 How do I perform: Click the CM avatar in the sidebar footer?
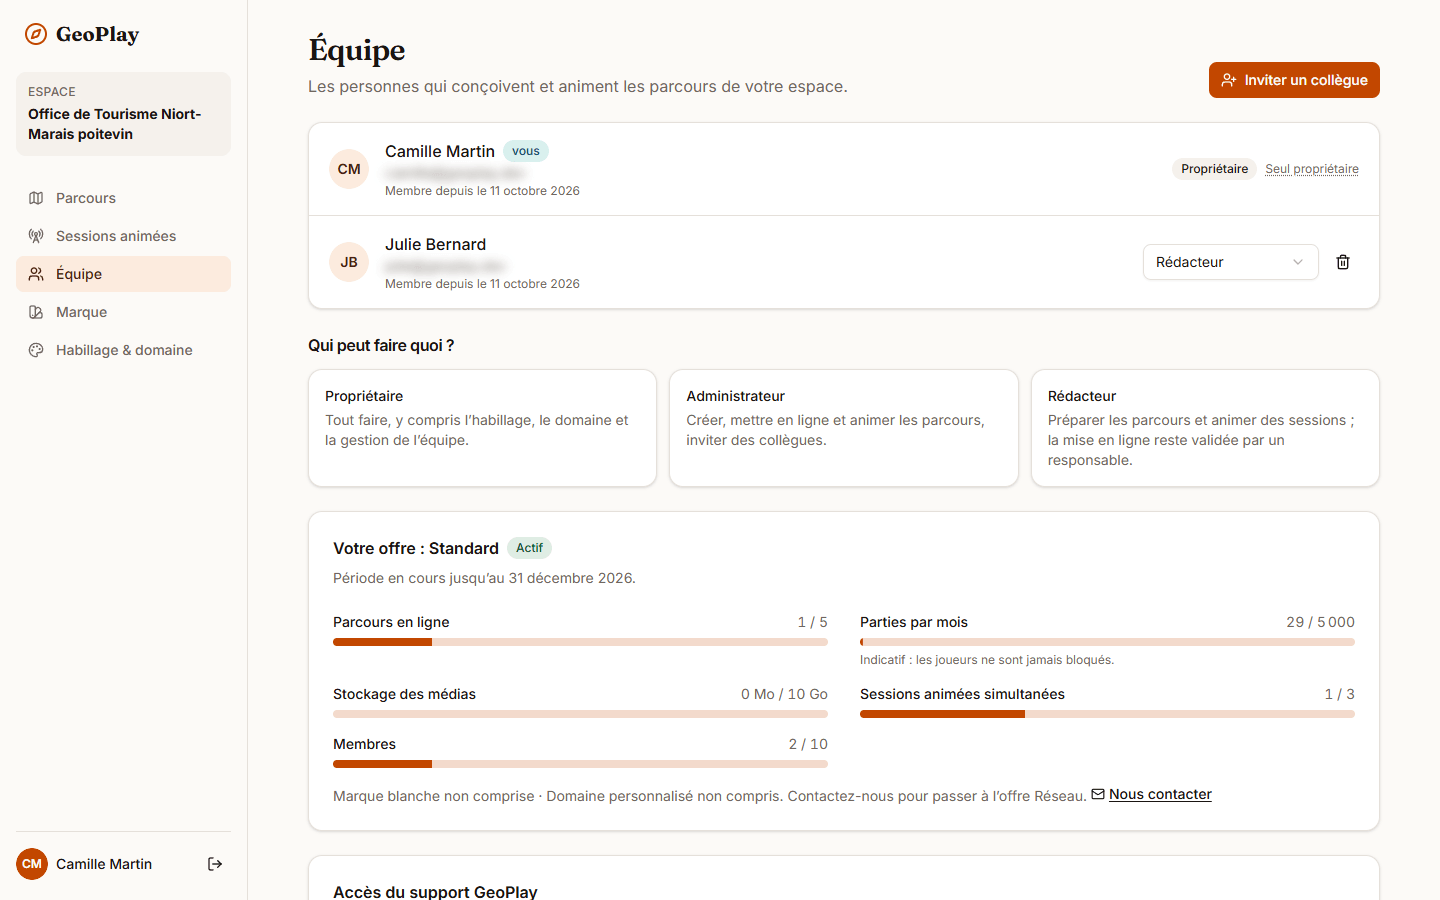tap(32, 864)
